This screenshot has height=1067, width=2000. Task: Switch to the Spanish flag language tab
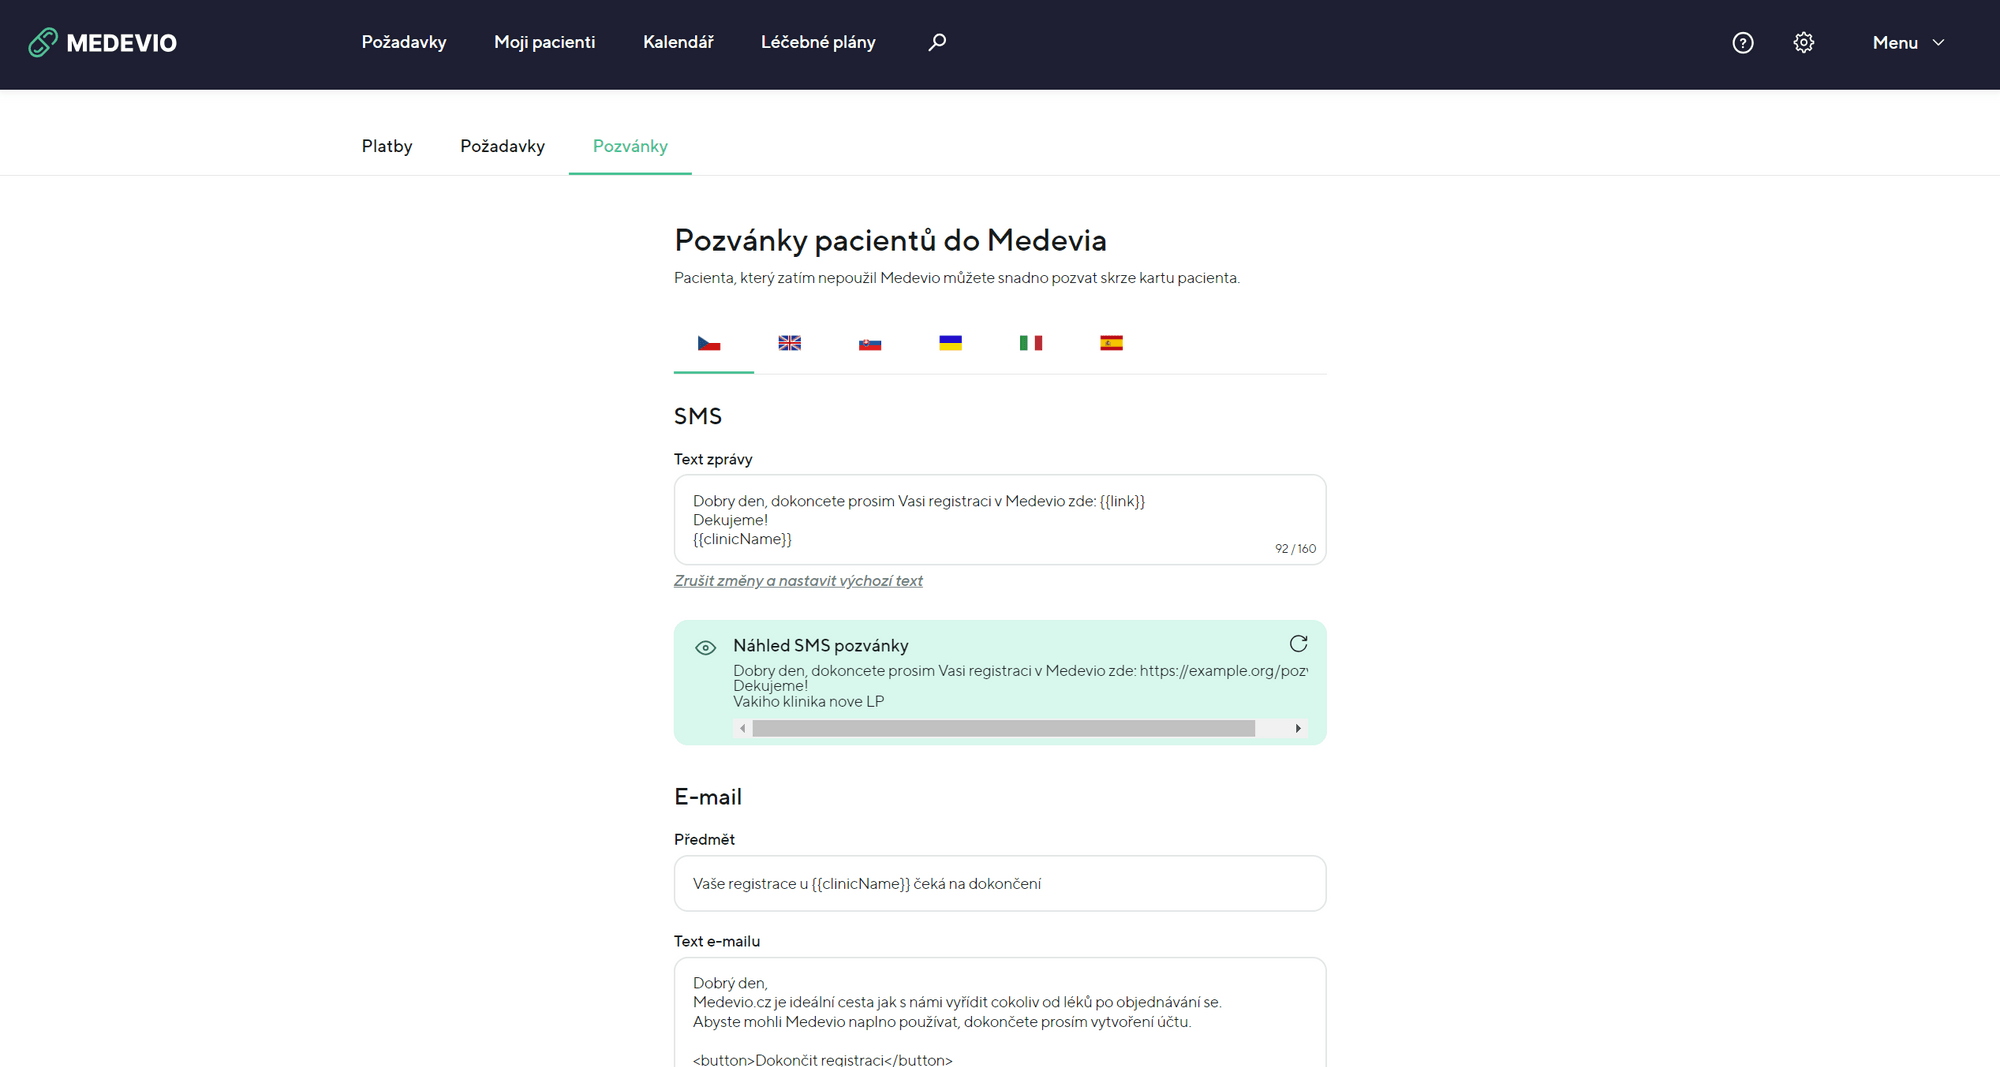tap(1112, 343)
